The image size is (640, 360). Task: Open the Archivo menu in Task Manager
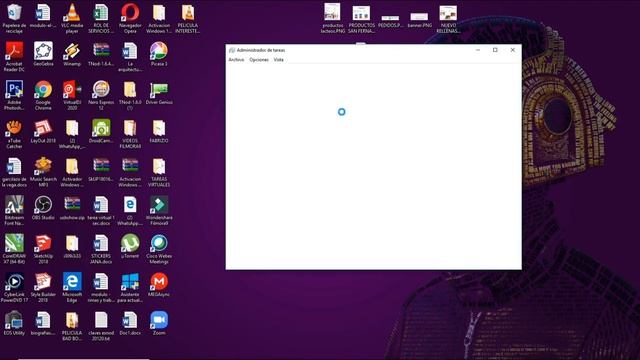click(236, 60)
